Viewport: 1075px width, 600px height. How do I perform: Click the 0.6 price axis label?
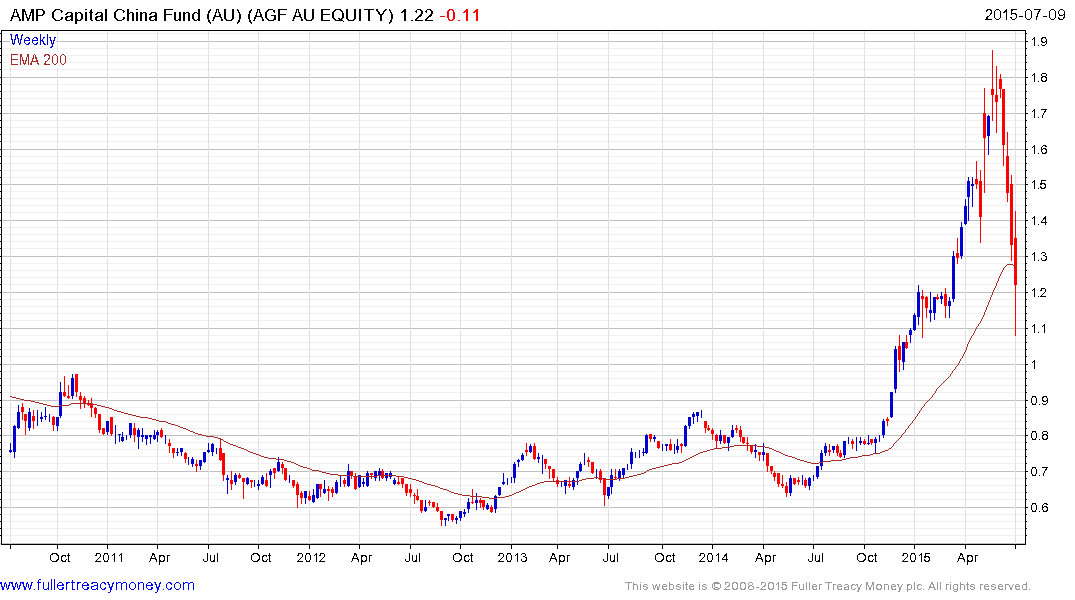tap(1039, 508)
